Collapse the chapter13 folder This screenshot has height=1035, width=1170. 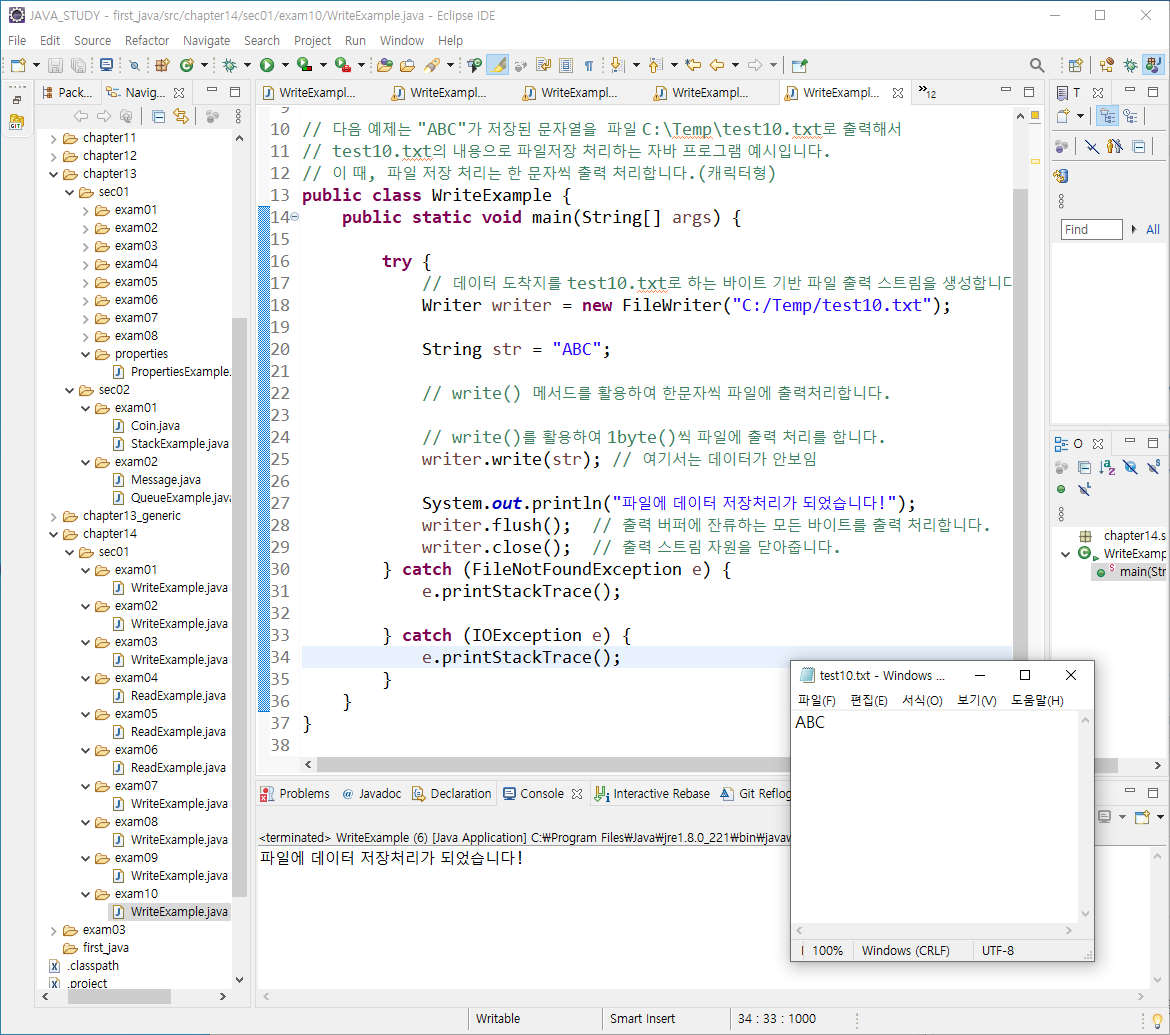coord(54,174)
